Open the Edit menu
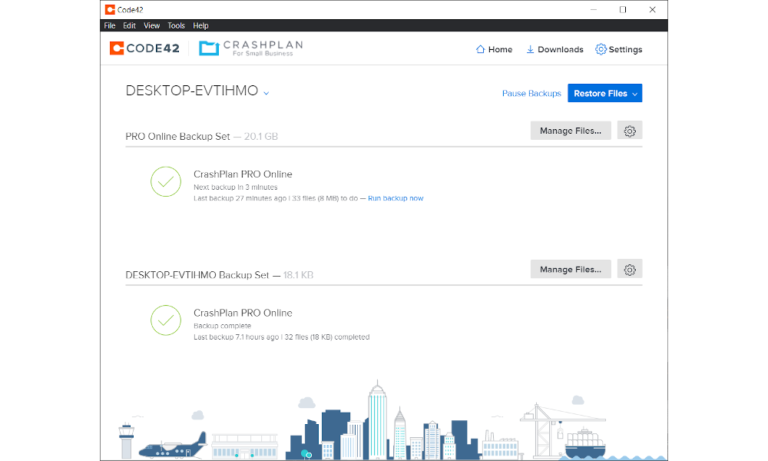 pos(129,25)
